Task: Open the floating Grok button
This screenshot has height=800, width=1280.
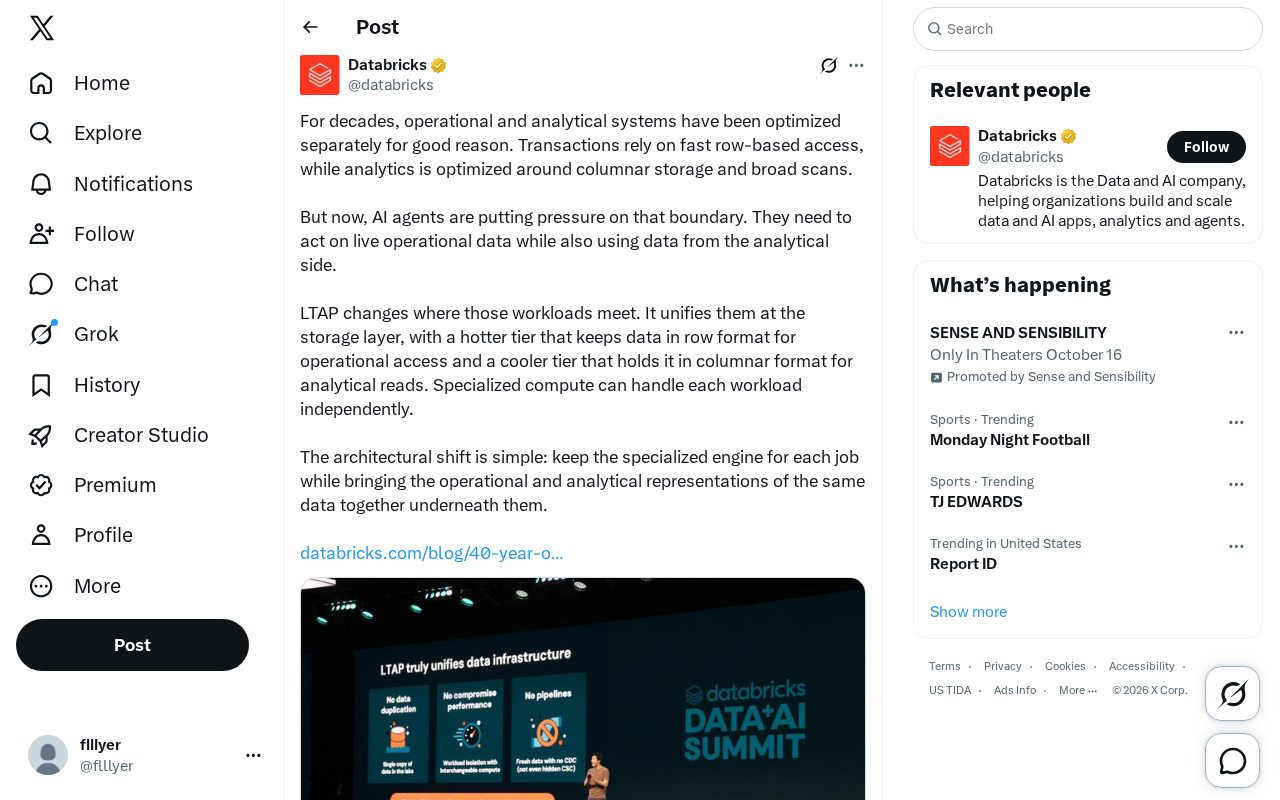Action: tap(1233, 693)
